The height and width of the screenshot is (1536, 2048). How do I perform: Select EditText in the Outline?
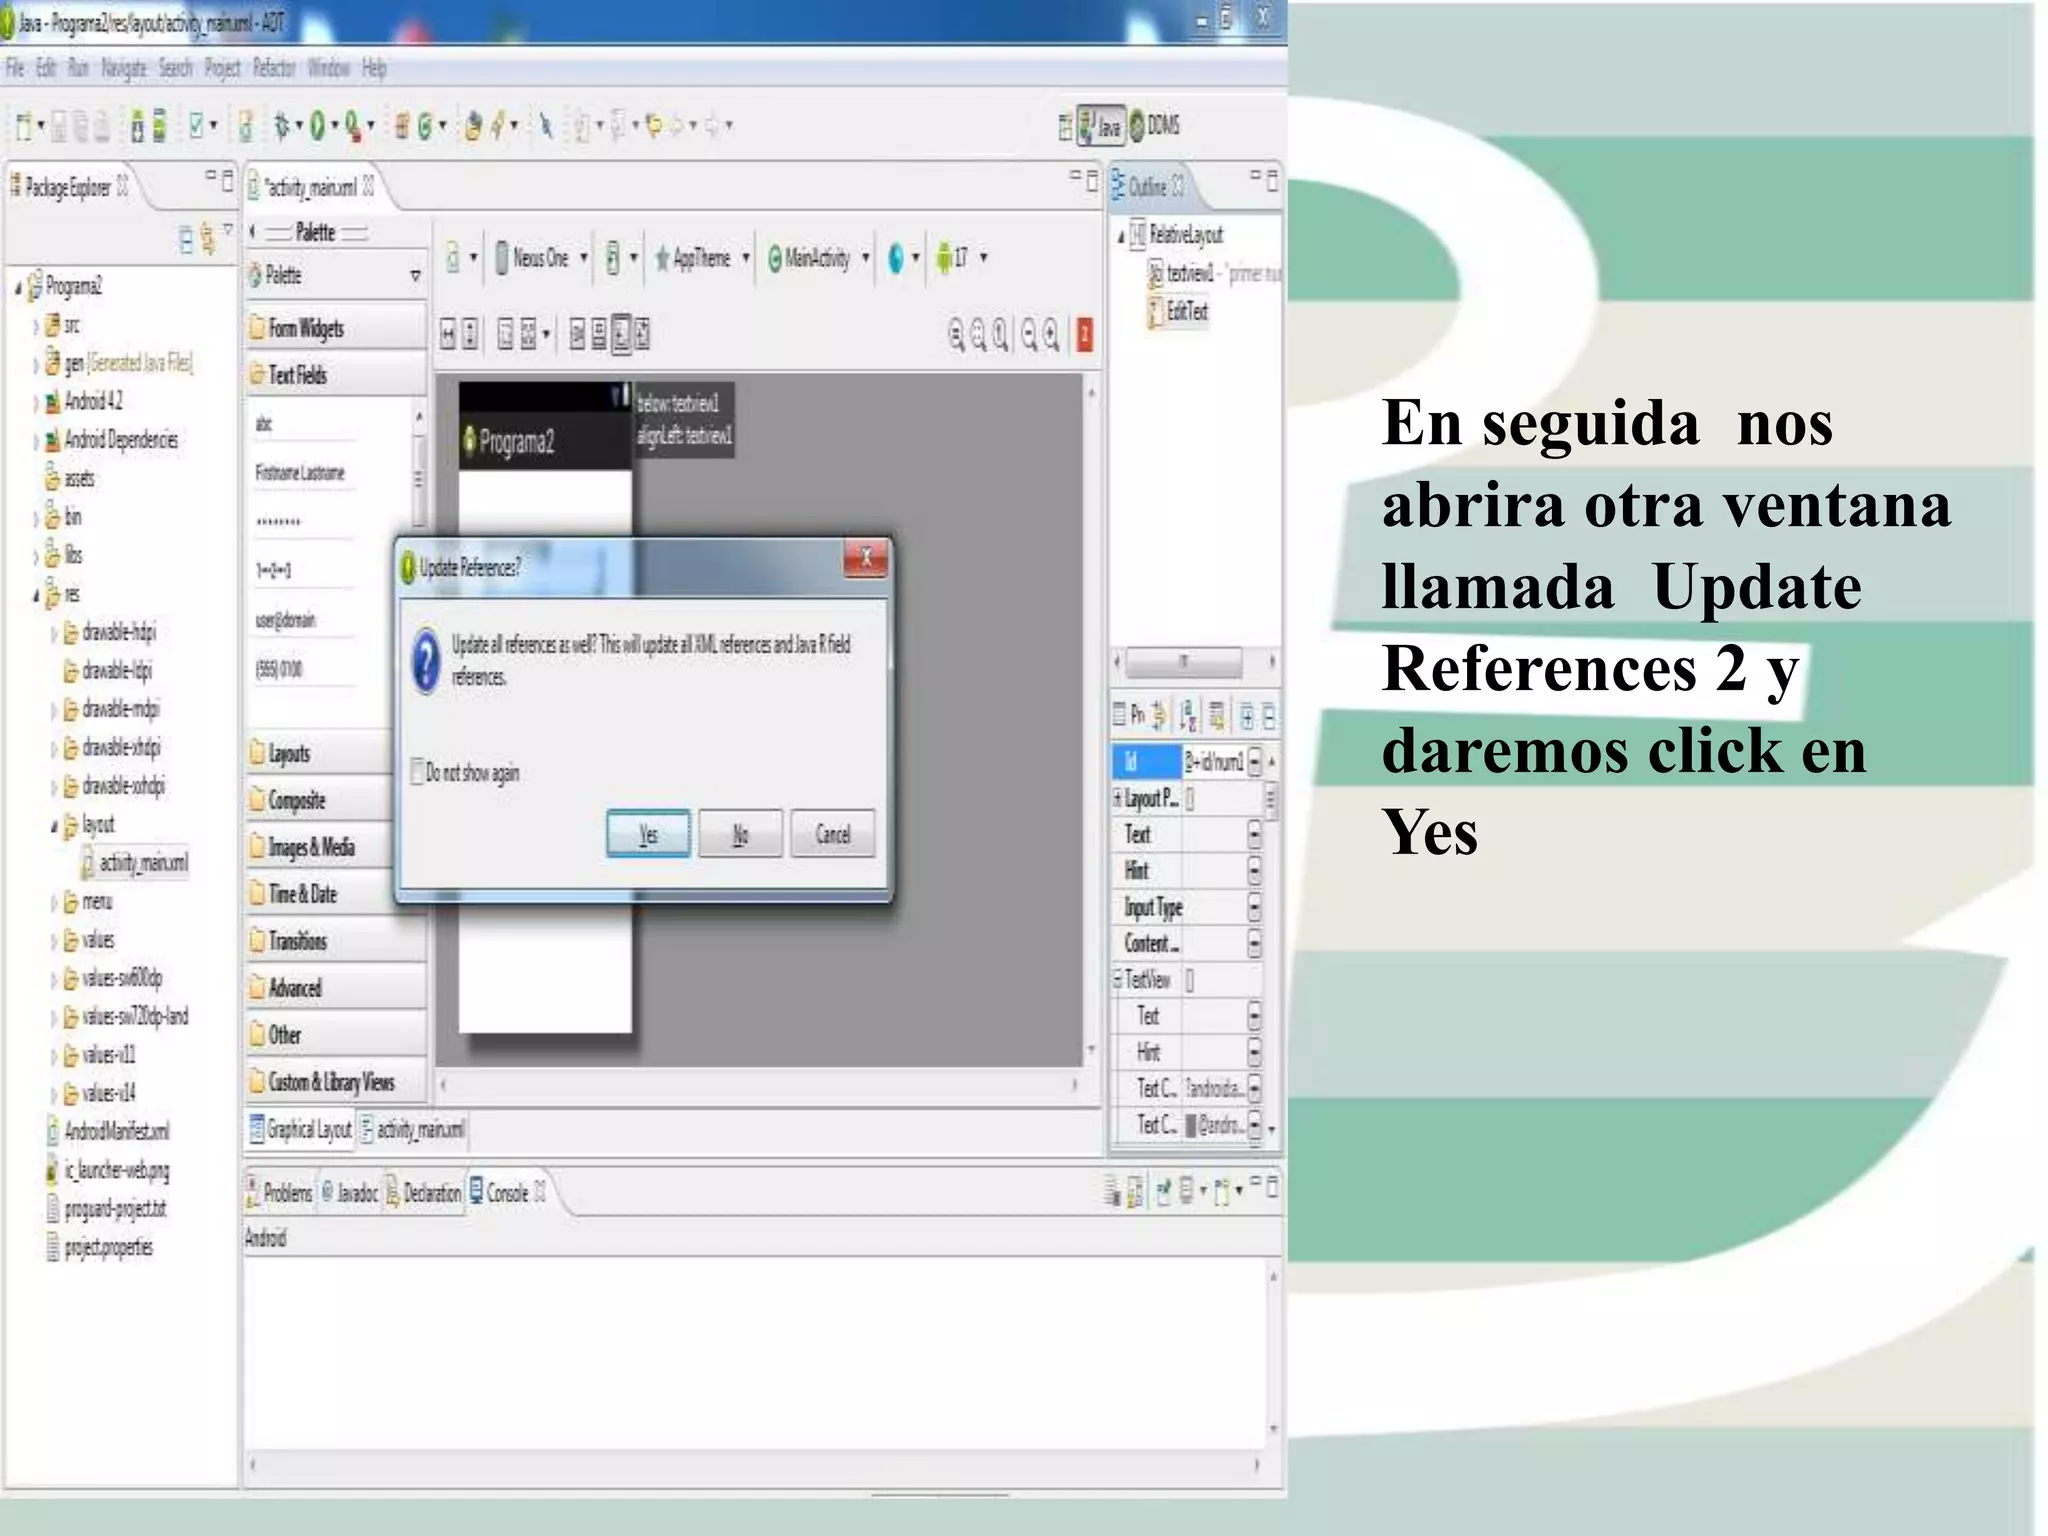tap(1179, 311)
